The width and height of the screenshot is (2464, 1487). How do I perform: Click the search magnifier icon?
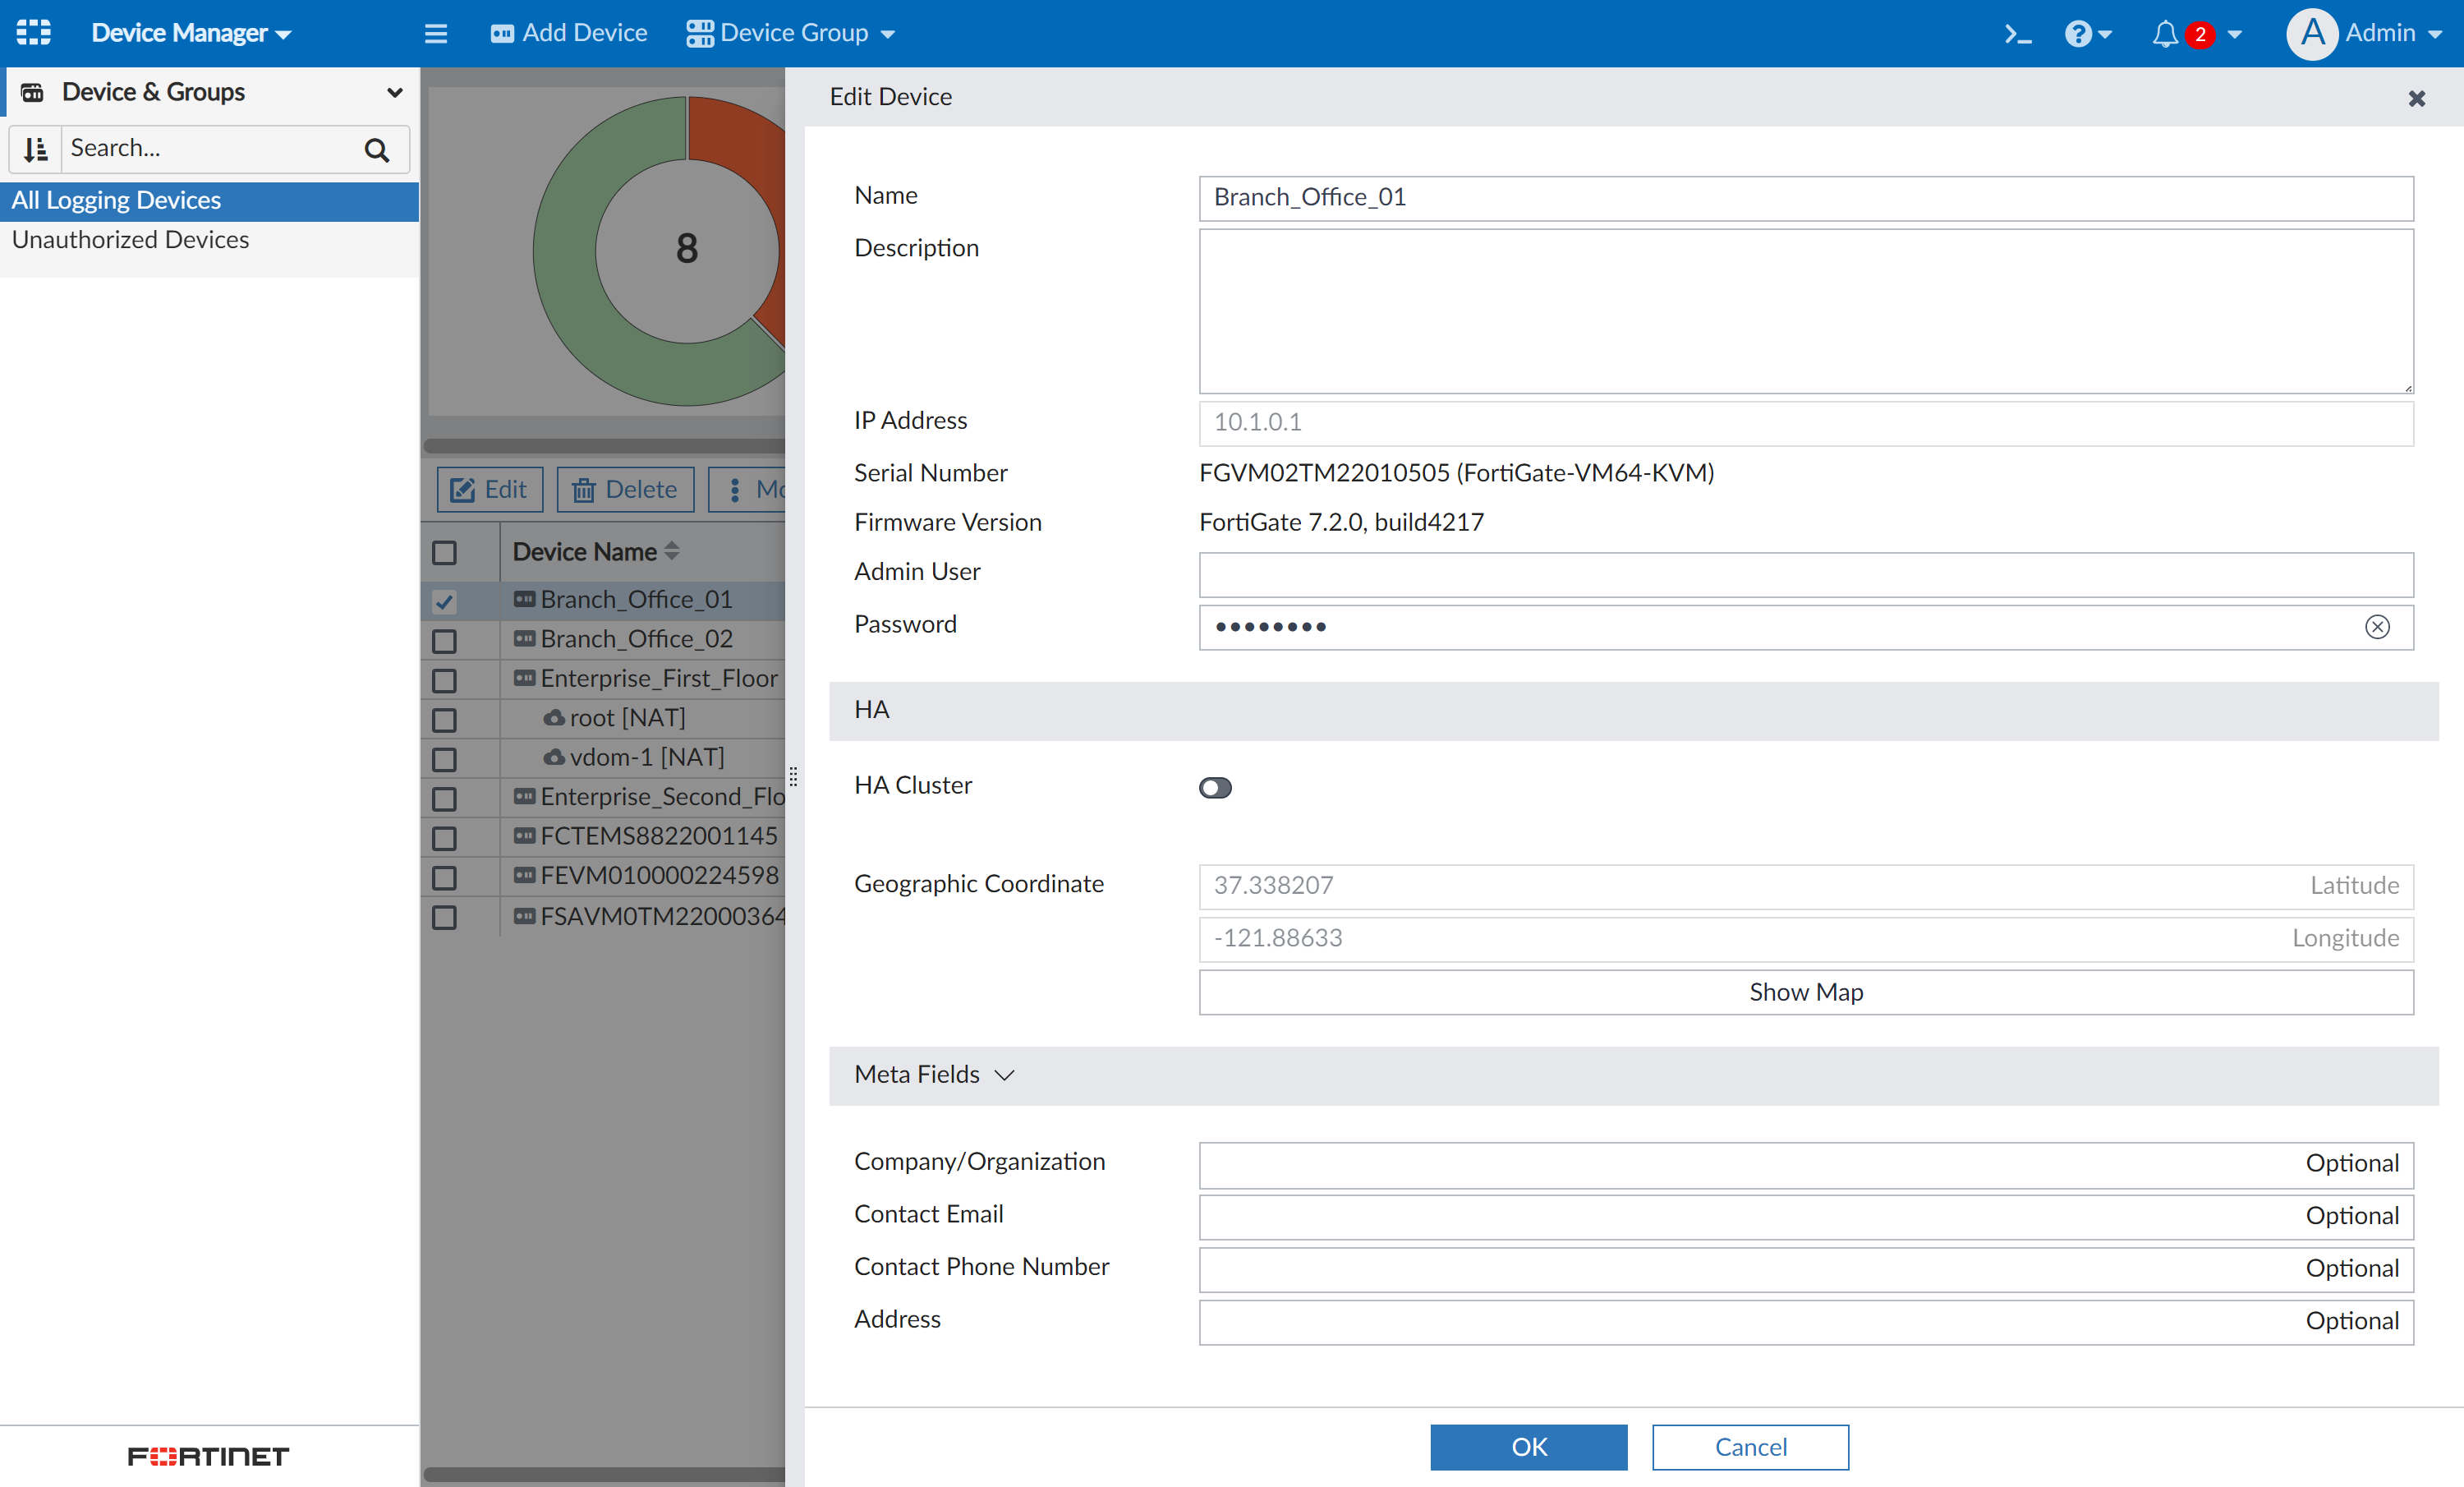click(x=377, y=150)
